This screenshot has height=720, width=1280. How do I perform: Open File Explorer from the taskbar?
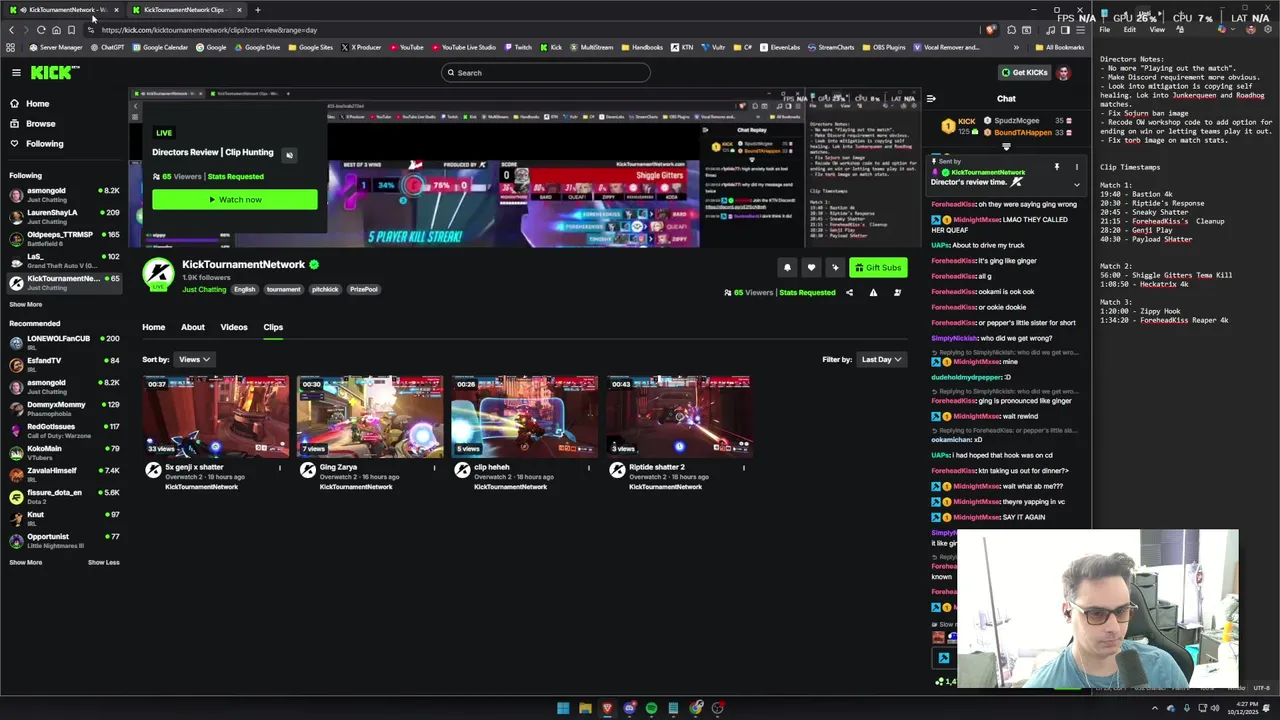(x=585, y=708)
